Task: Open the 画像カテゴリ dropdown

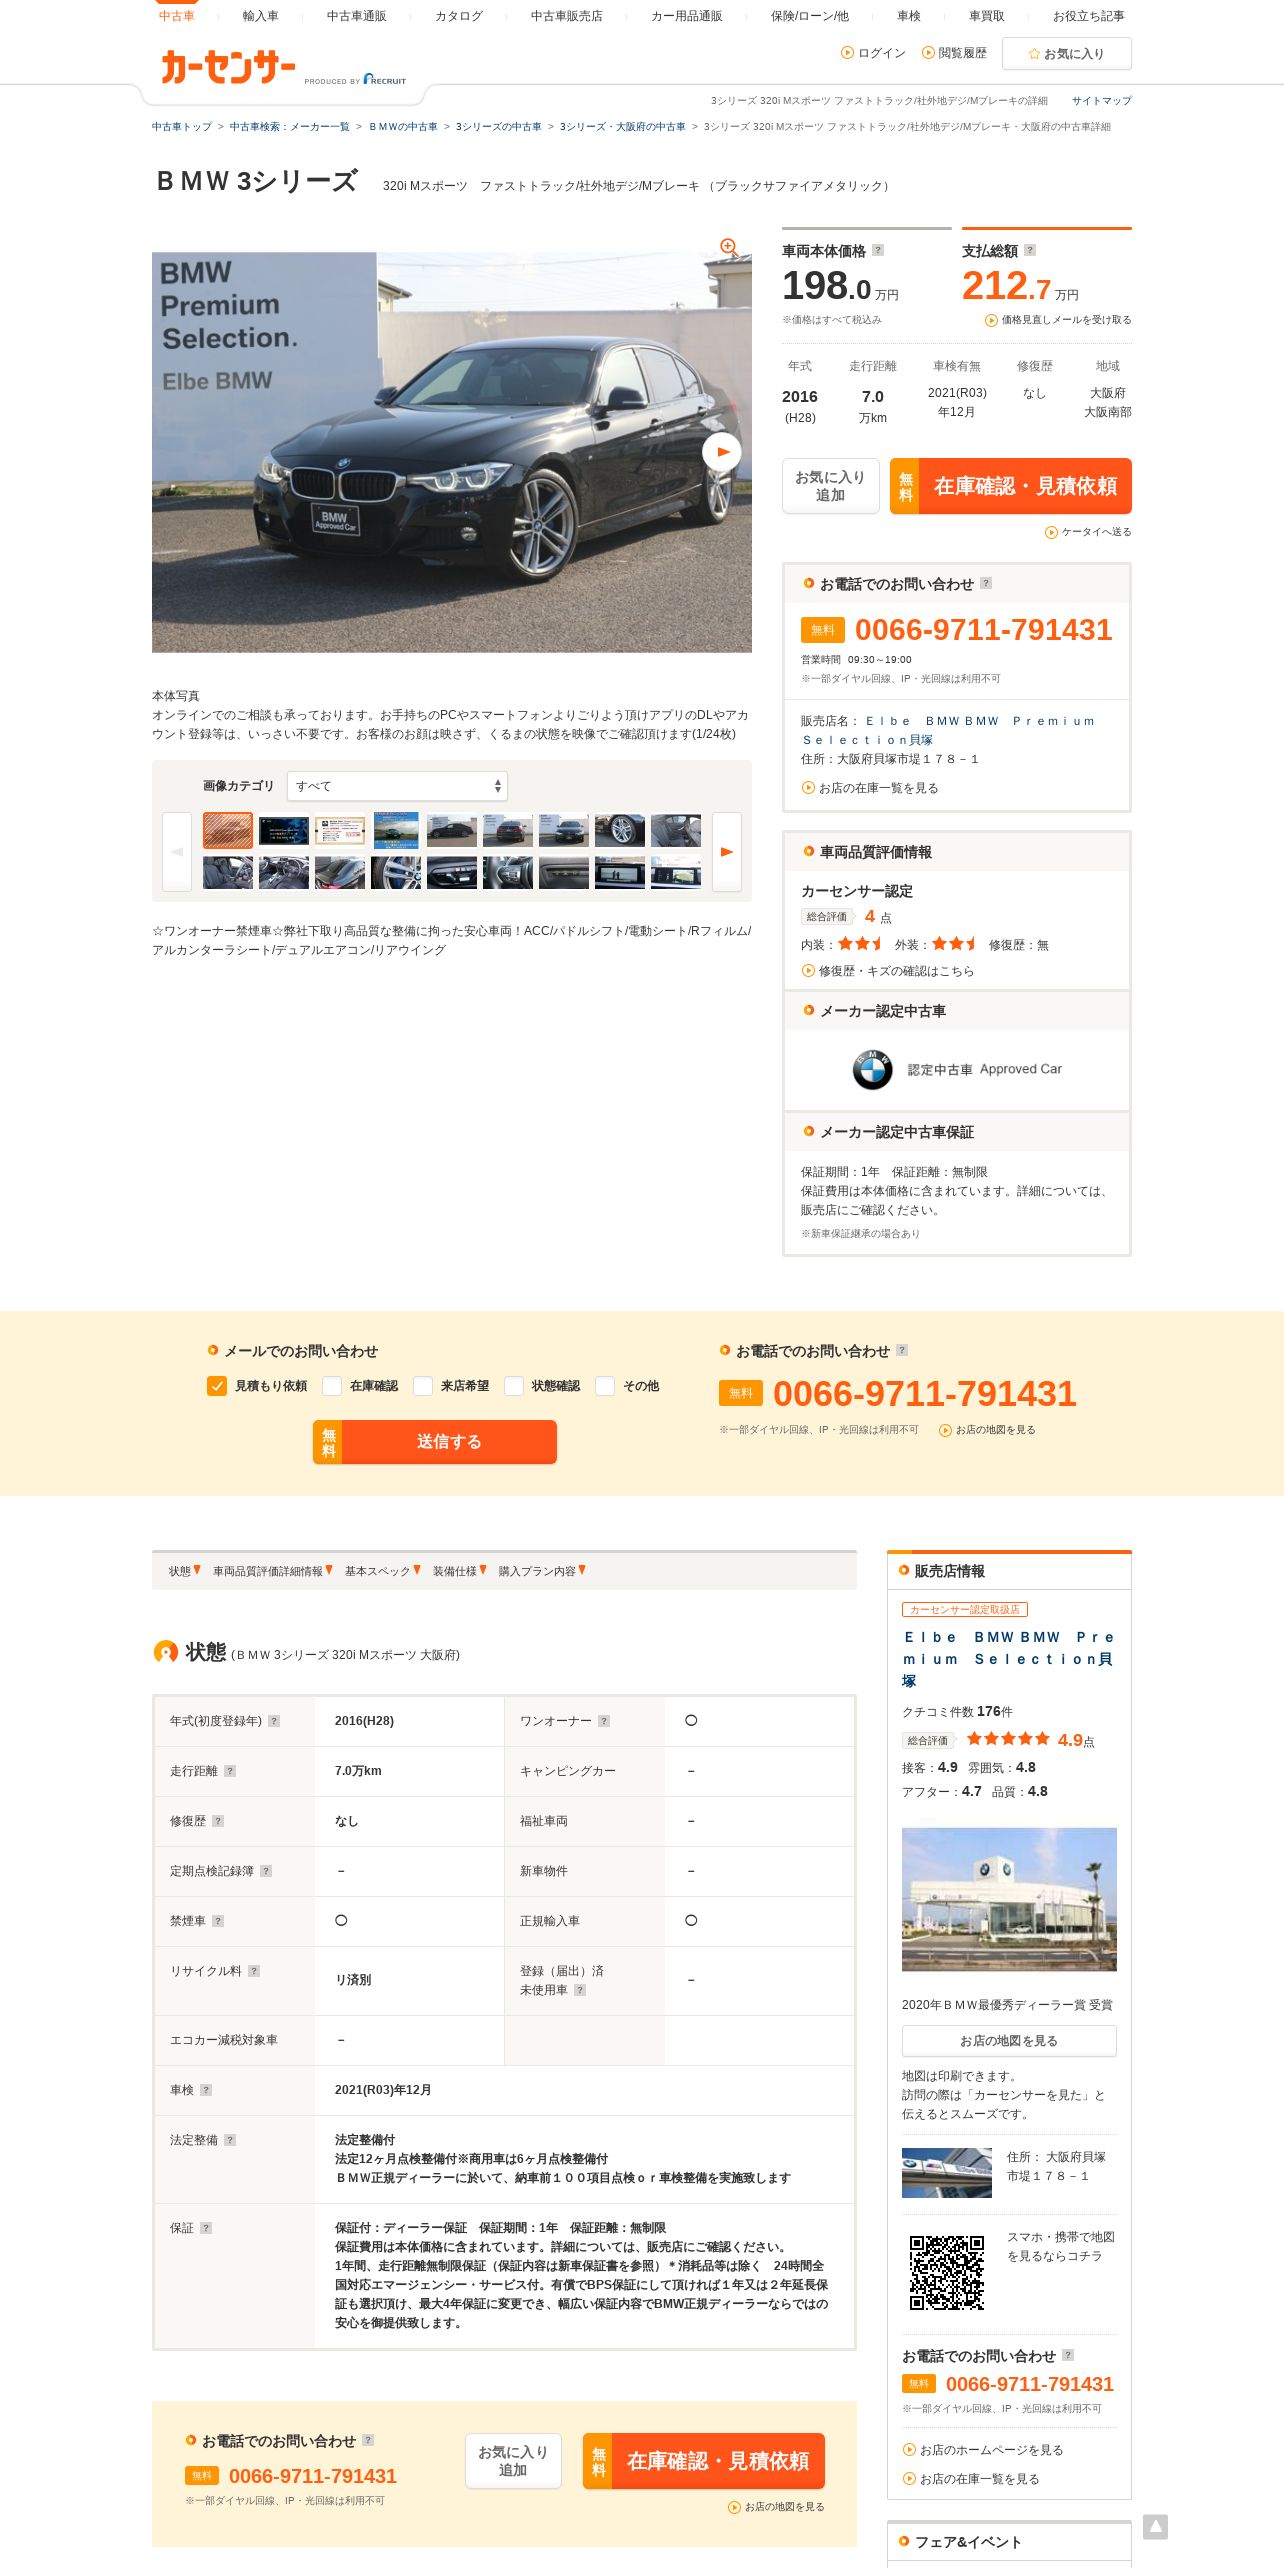Action: click(397, 786)
